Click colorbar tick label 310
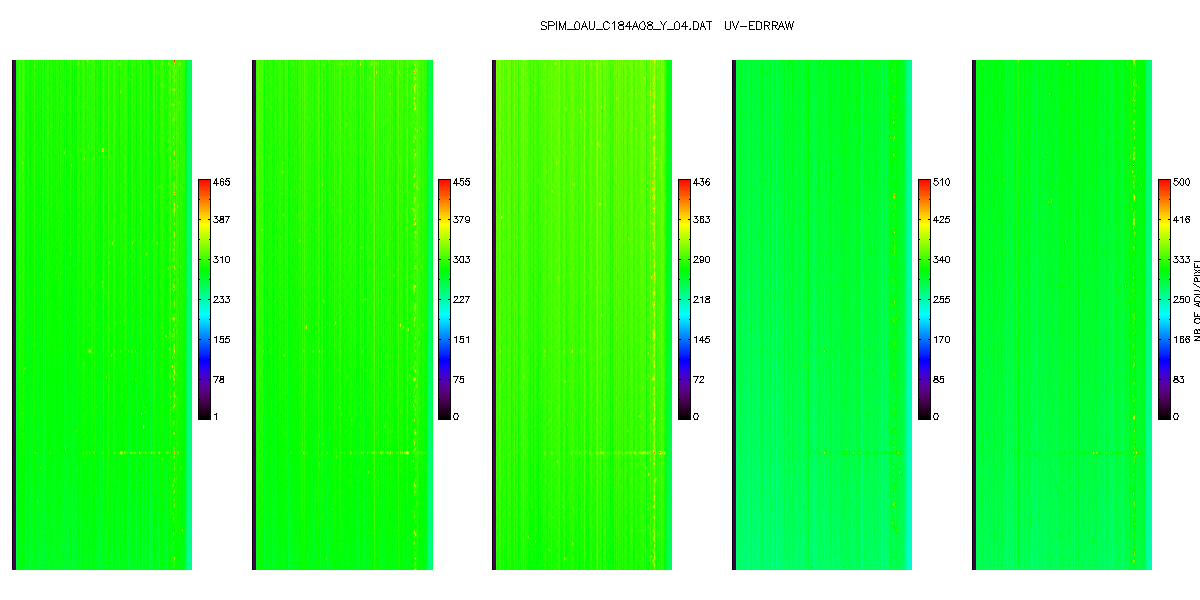The image size is (1200, 600). (222, 260)
